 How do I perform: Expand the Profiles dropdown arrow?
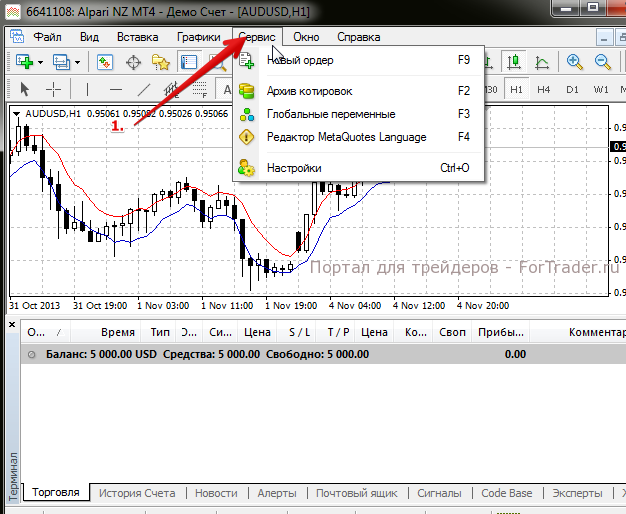coord(77,62)
